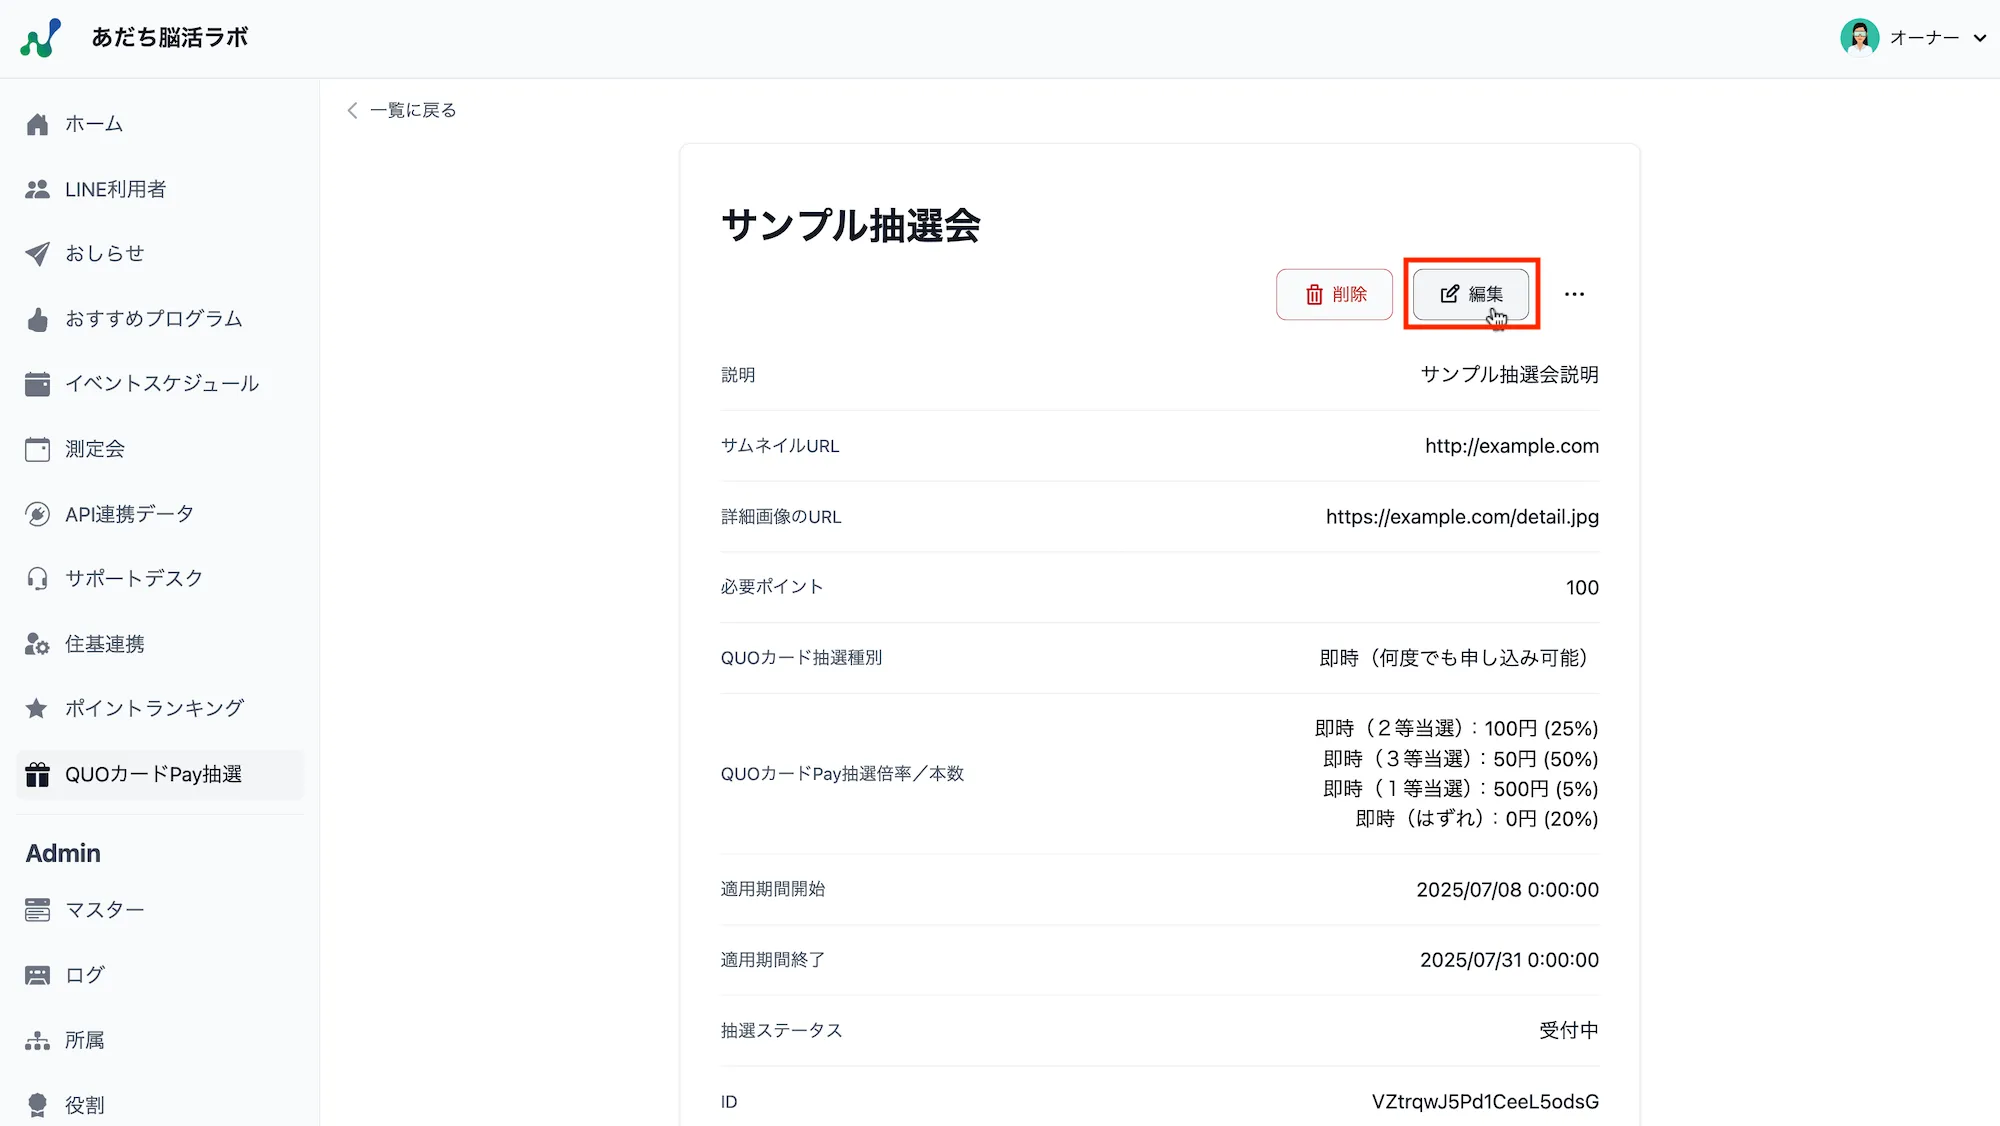Select the ホーム home icon

tap(37, 123)
